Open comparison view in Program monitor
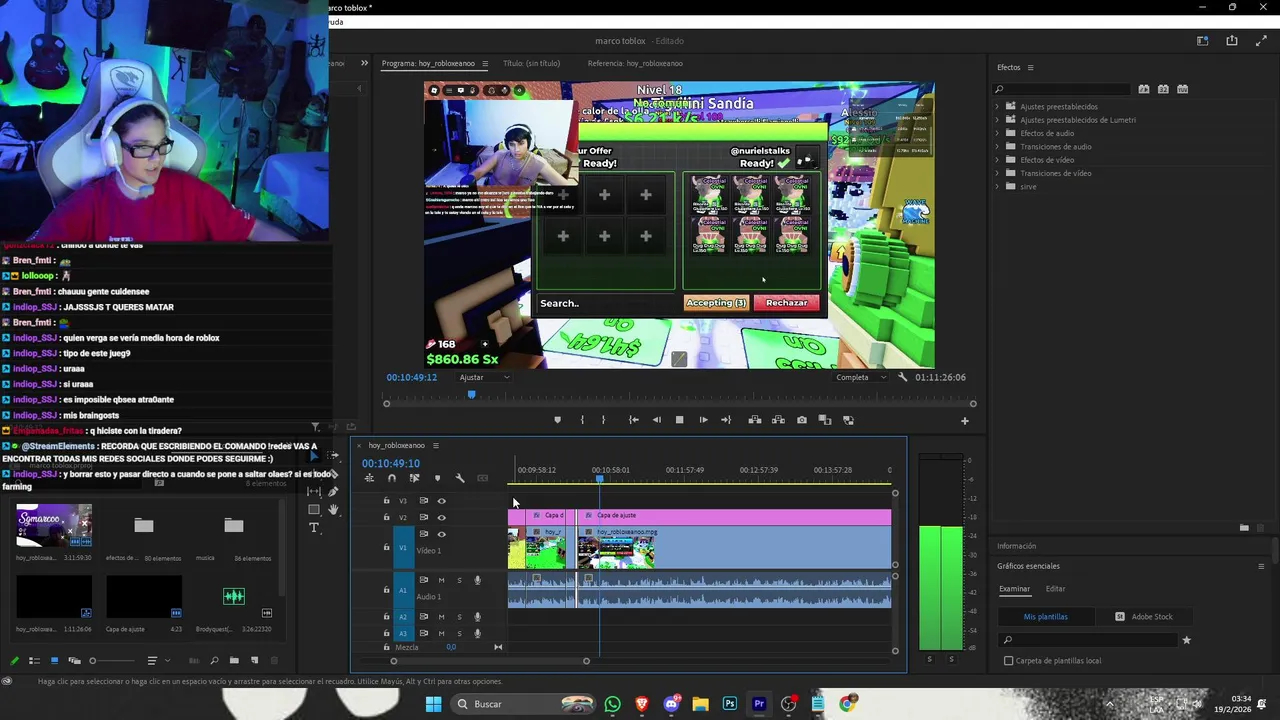The width and height of the screenshot is (1280, 720). click(x=825, y=420)
